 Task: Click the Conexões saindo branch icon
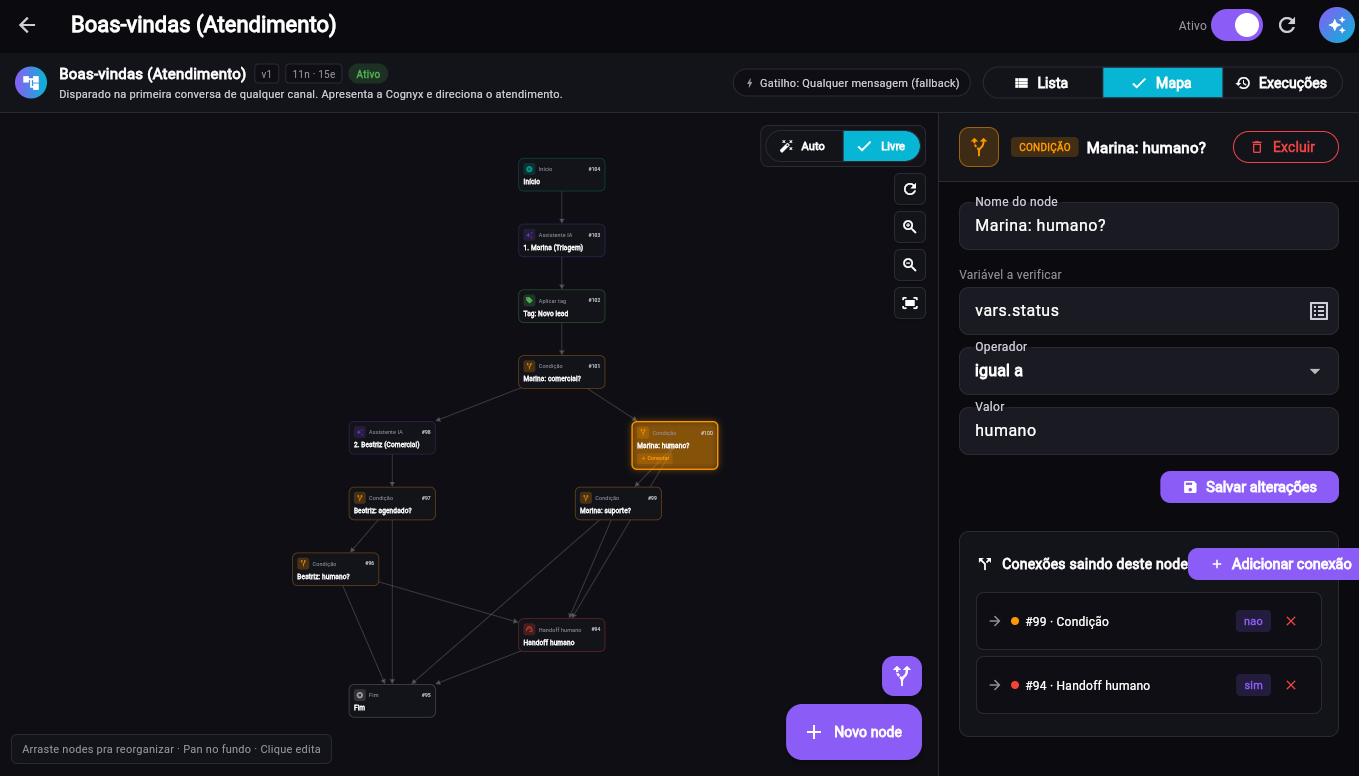pyautogui.click(x=985, y=564)
